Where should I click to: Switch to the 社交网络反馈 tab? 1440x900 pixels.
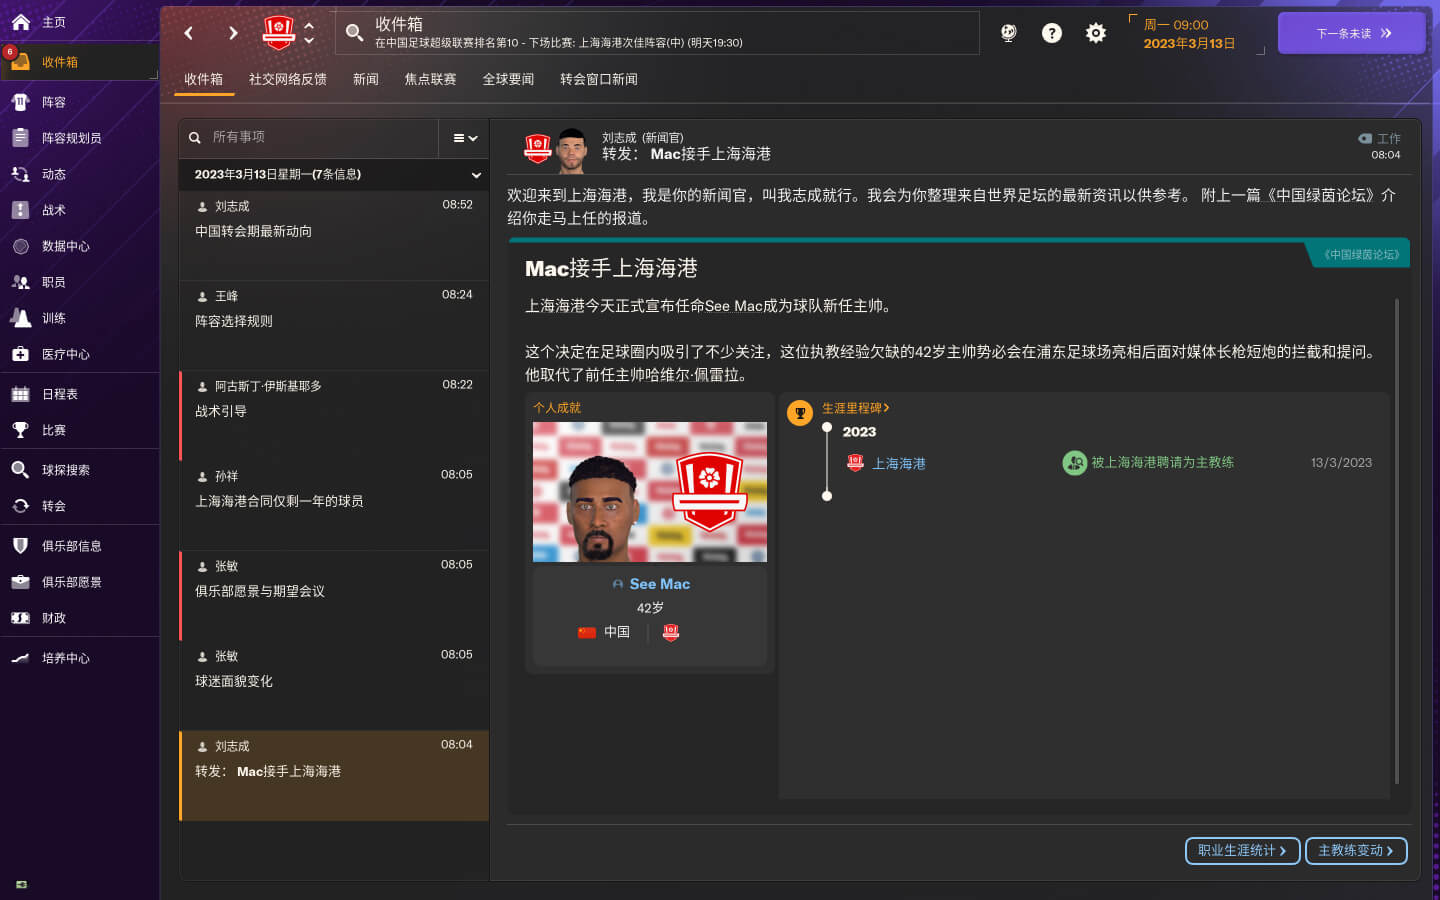click(x=288, y=79)
